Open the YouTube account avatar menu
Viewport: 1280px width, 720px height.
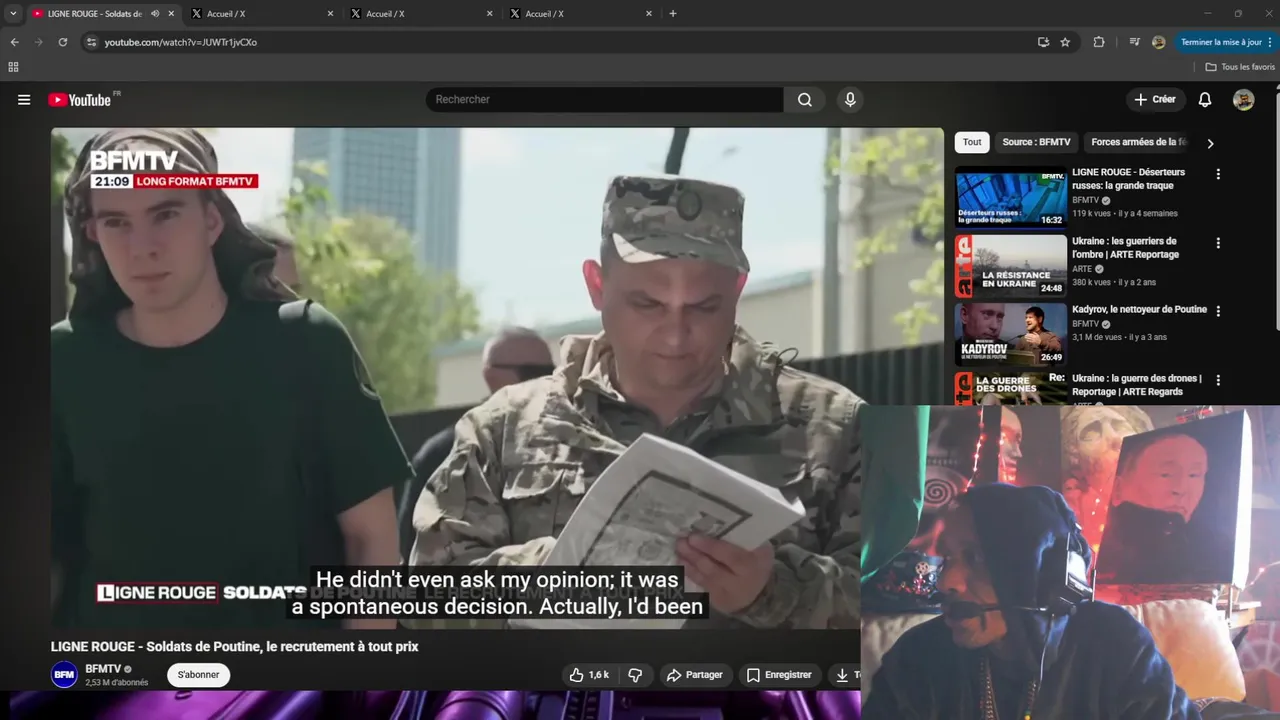[1243, 99]
